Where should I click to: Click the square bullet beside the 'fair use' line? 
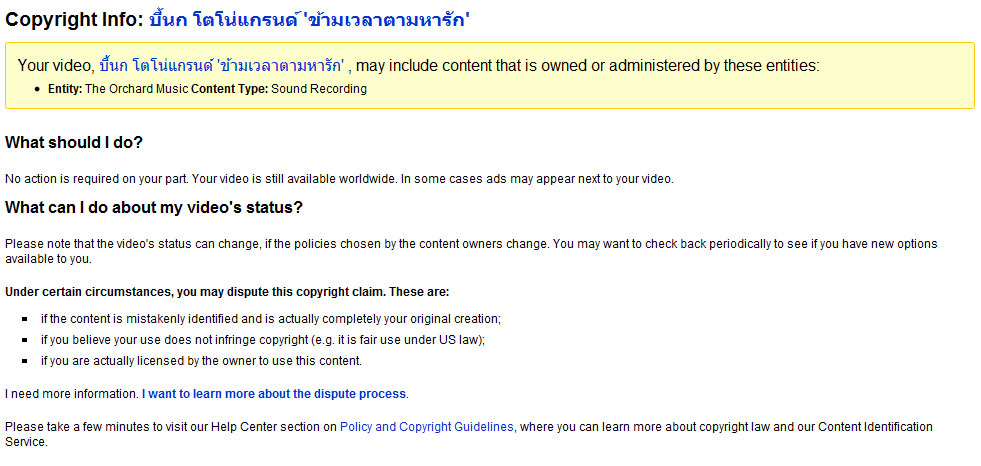coord(25,340)
